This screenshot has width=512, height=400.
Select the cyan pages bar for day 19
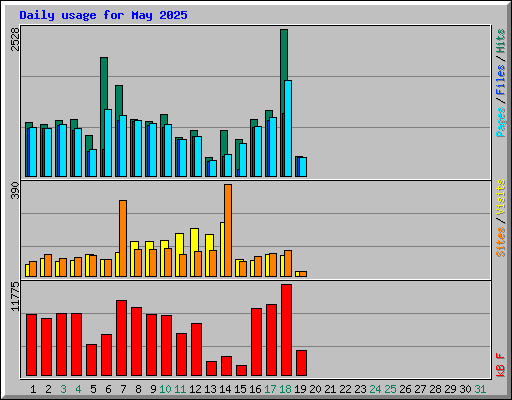(x=303, y=167)
